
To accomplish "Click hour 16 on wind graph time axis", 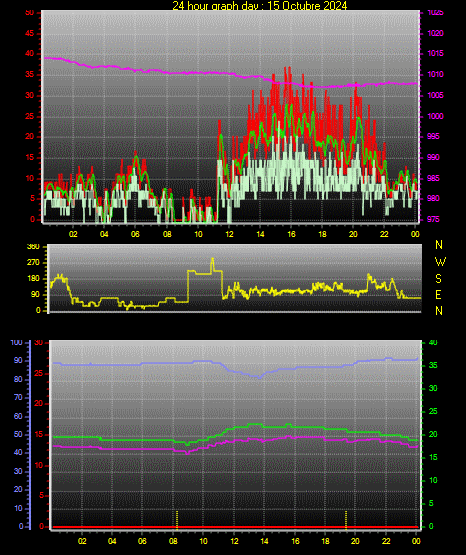I will tap(291, 234).
